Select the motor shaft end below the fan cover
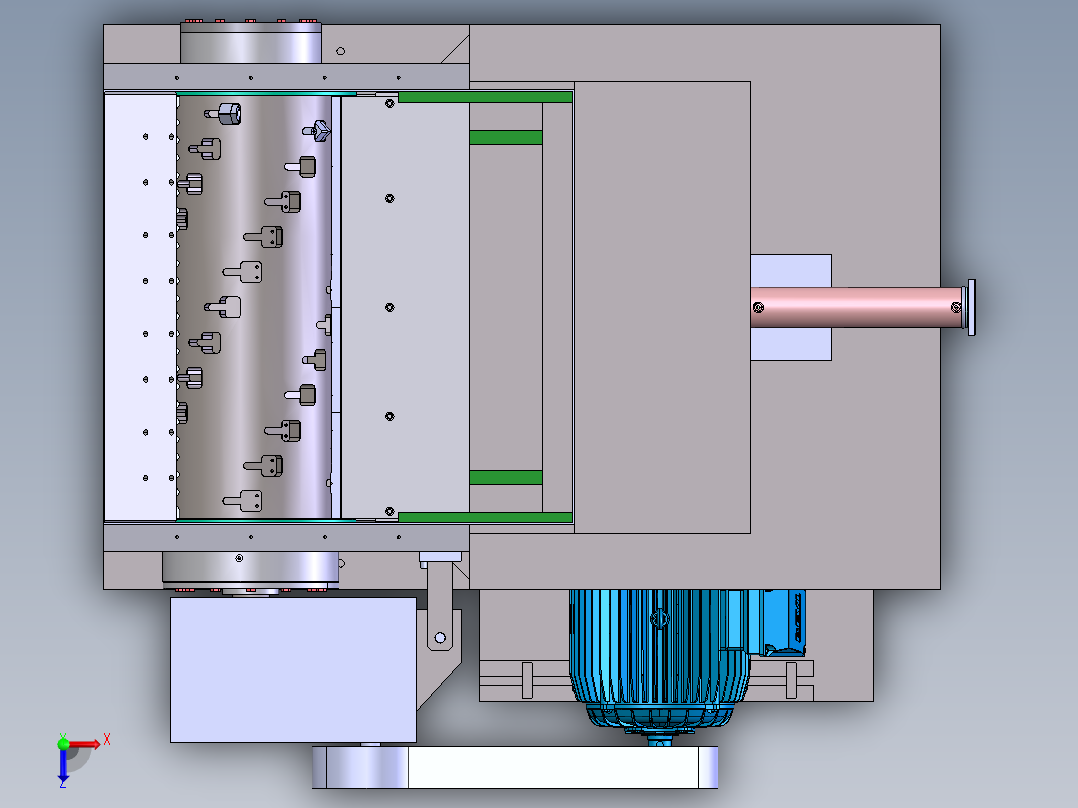This screenshot has height=808, width=1078. coord(660,741)
